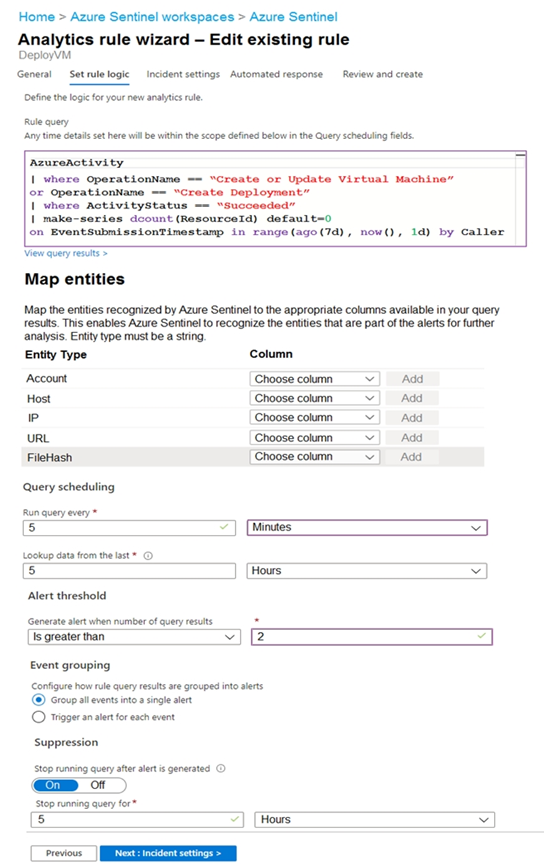This screenshot has width=546, height=868.
Task: Select Trigger an alert for each event
Action: 38,717
